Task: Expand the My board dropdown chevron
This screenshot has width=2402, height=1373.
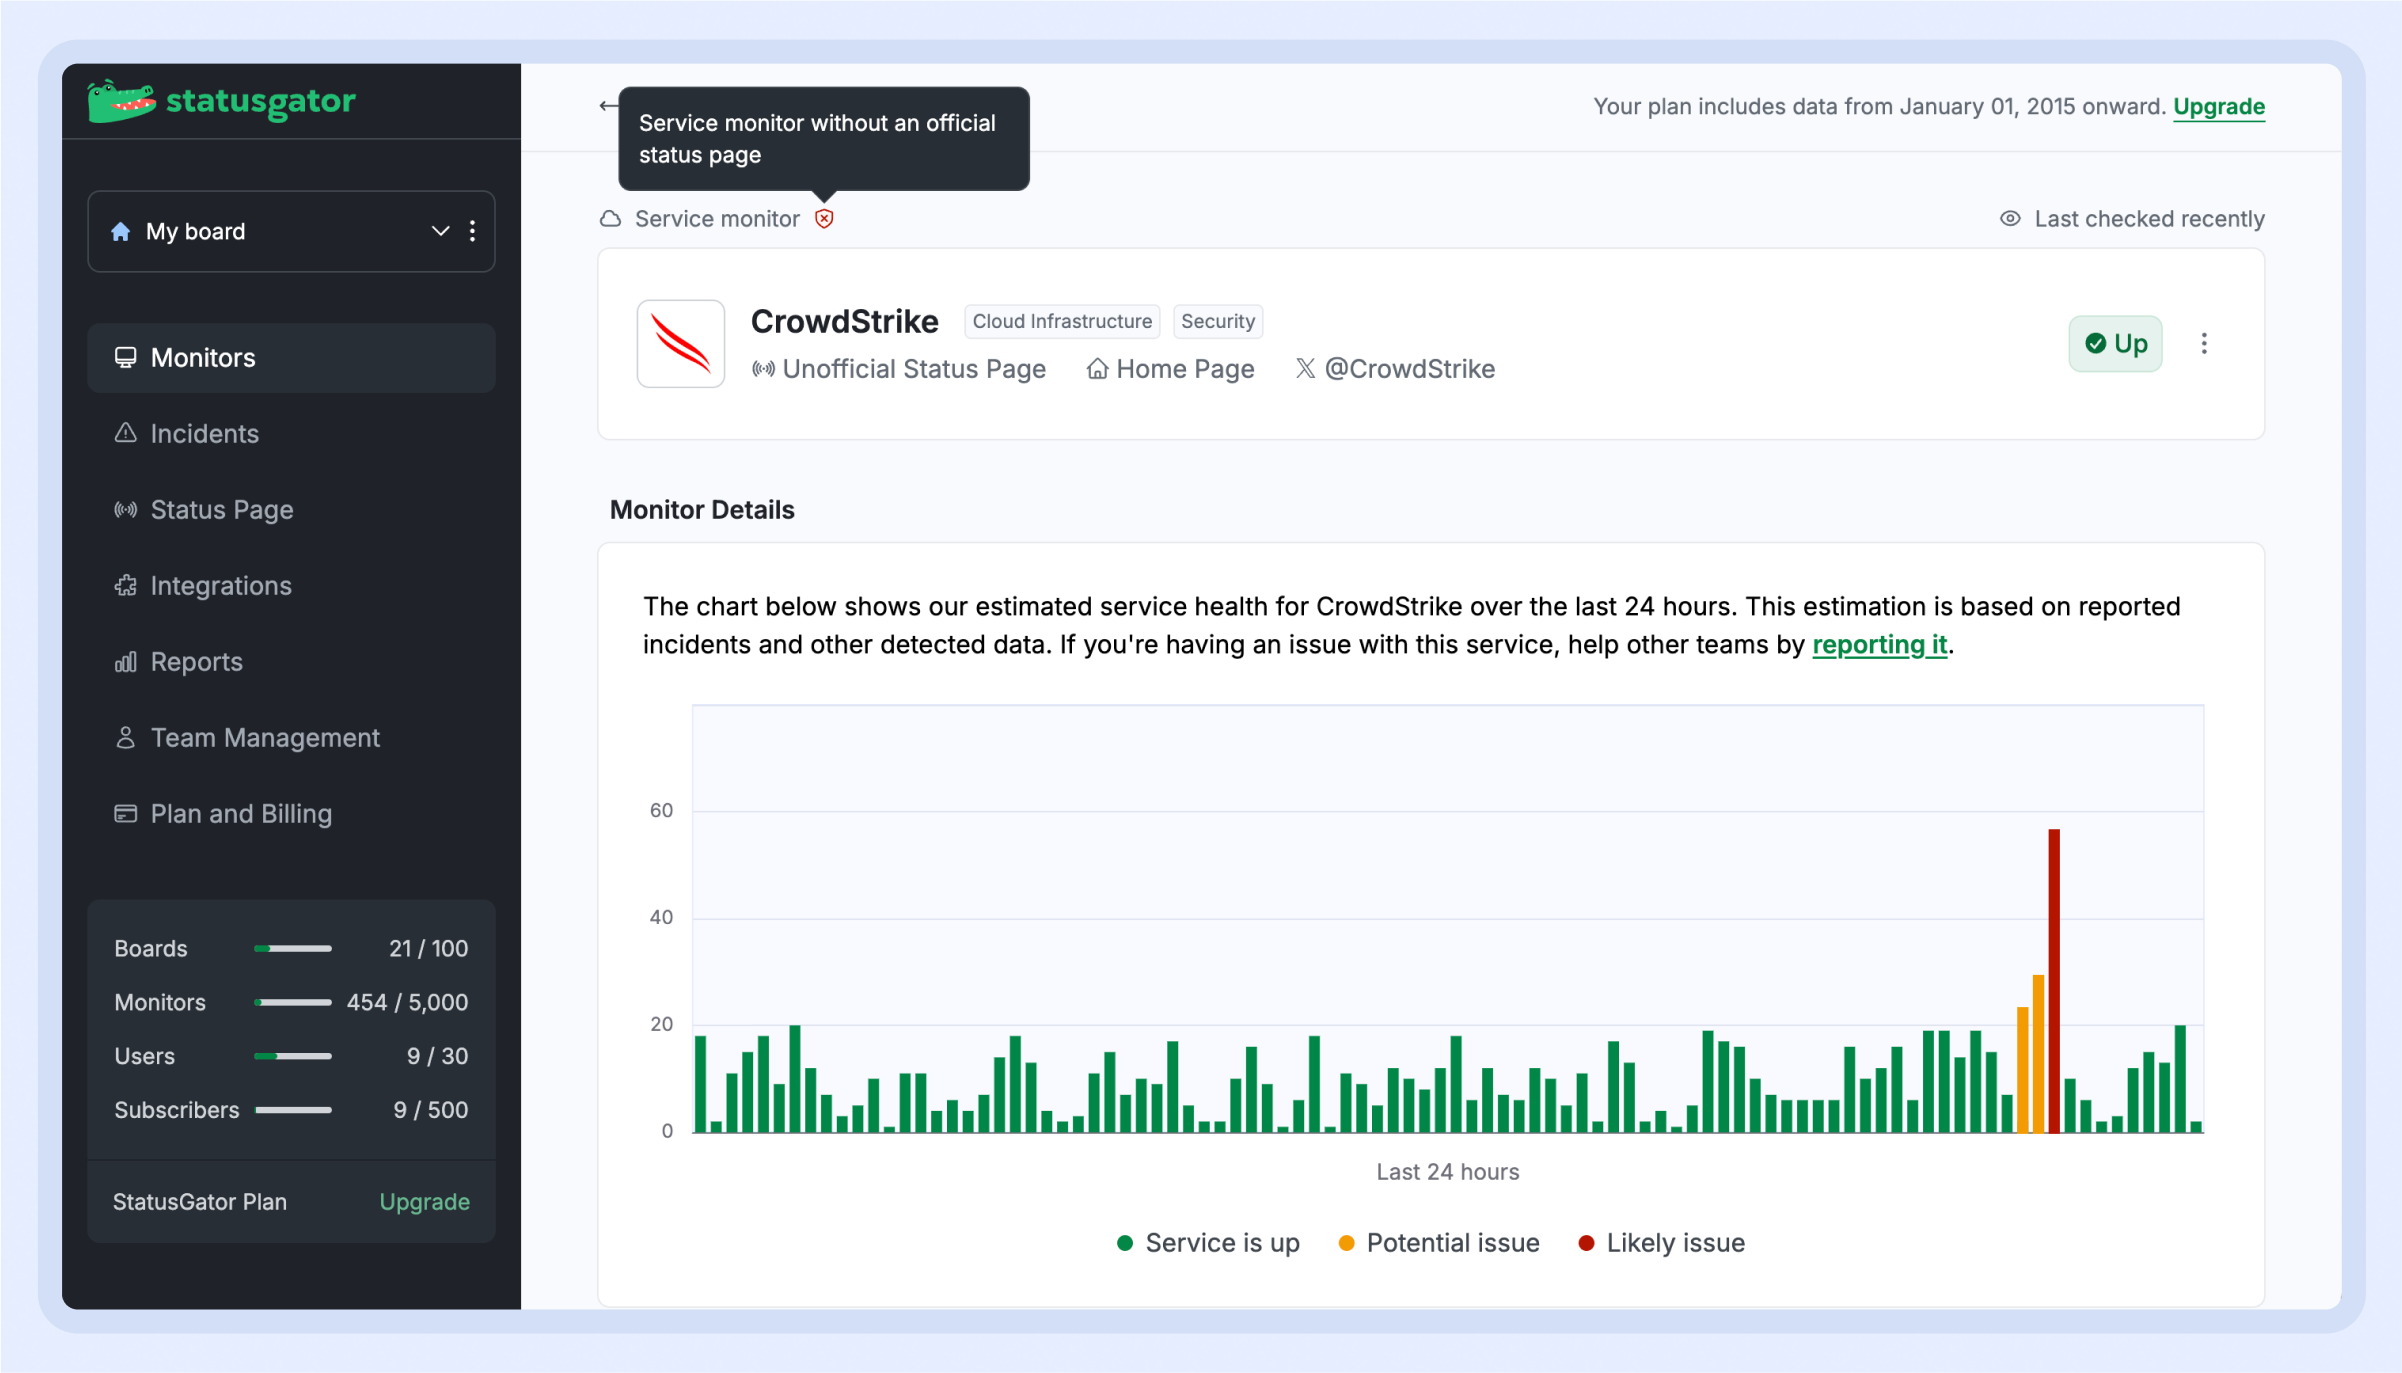Action: click(440, 232)
